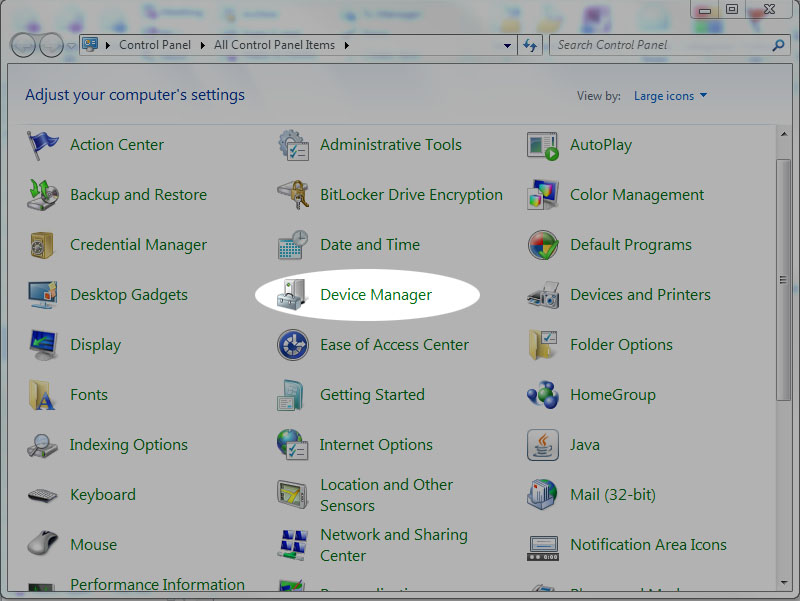Open the Mouse icon
Screen dimensions: 800x601
42,543
